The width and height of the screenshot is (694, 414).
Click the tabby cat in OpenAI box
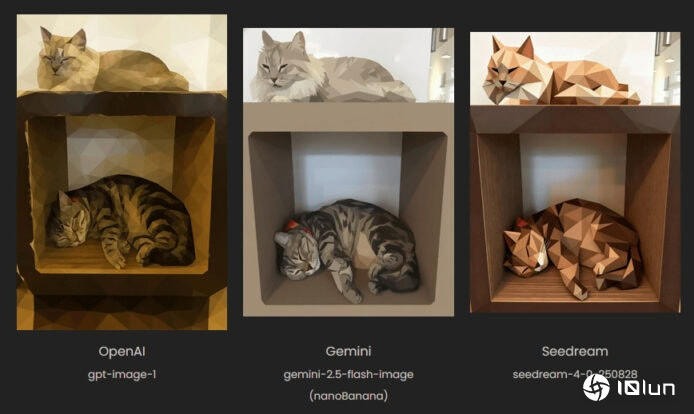pos(120,221)
